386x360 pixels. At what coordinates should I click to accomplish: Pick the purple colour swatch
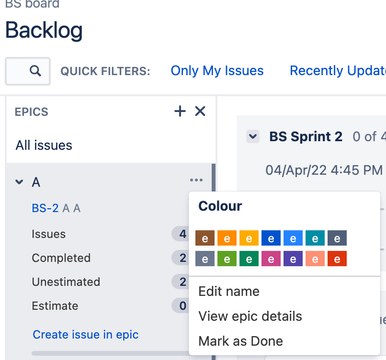[293, 258]
